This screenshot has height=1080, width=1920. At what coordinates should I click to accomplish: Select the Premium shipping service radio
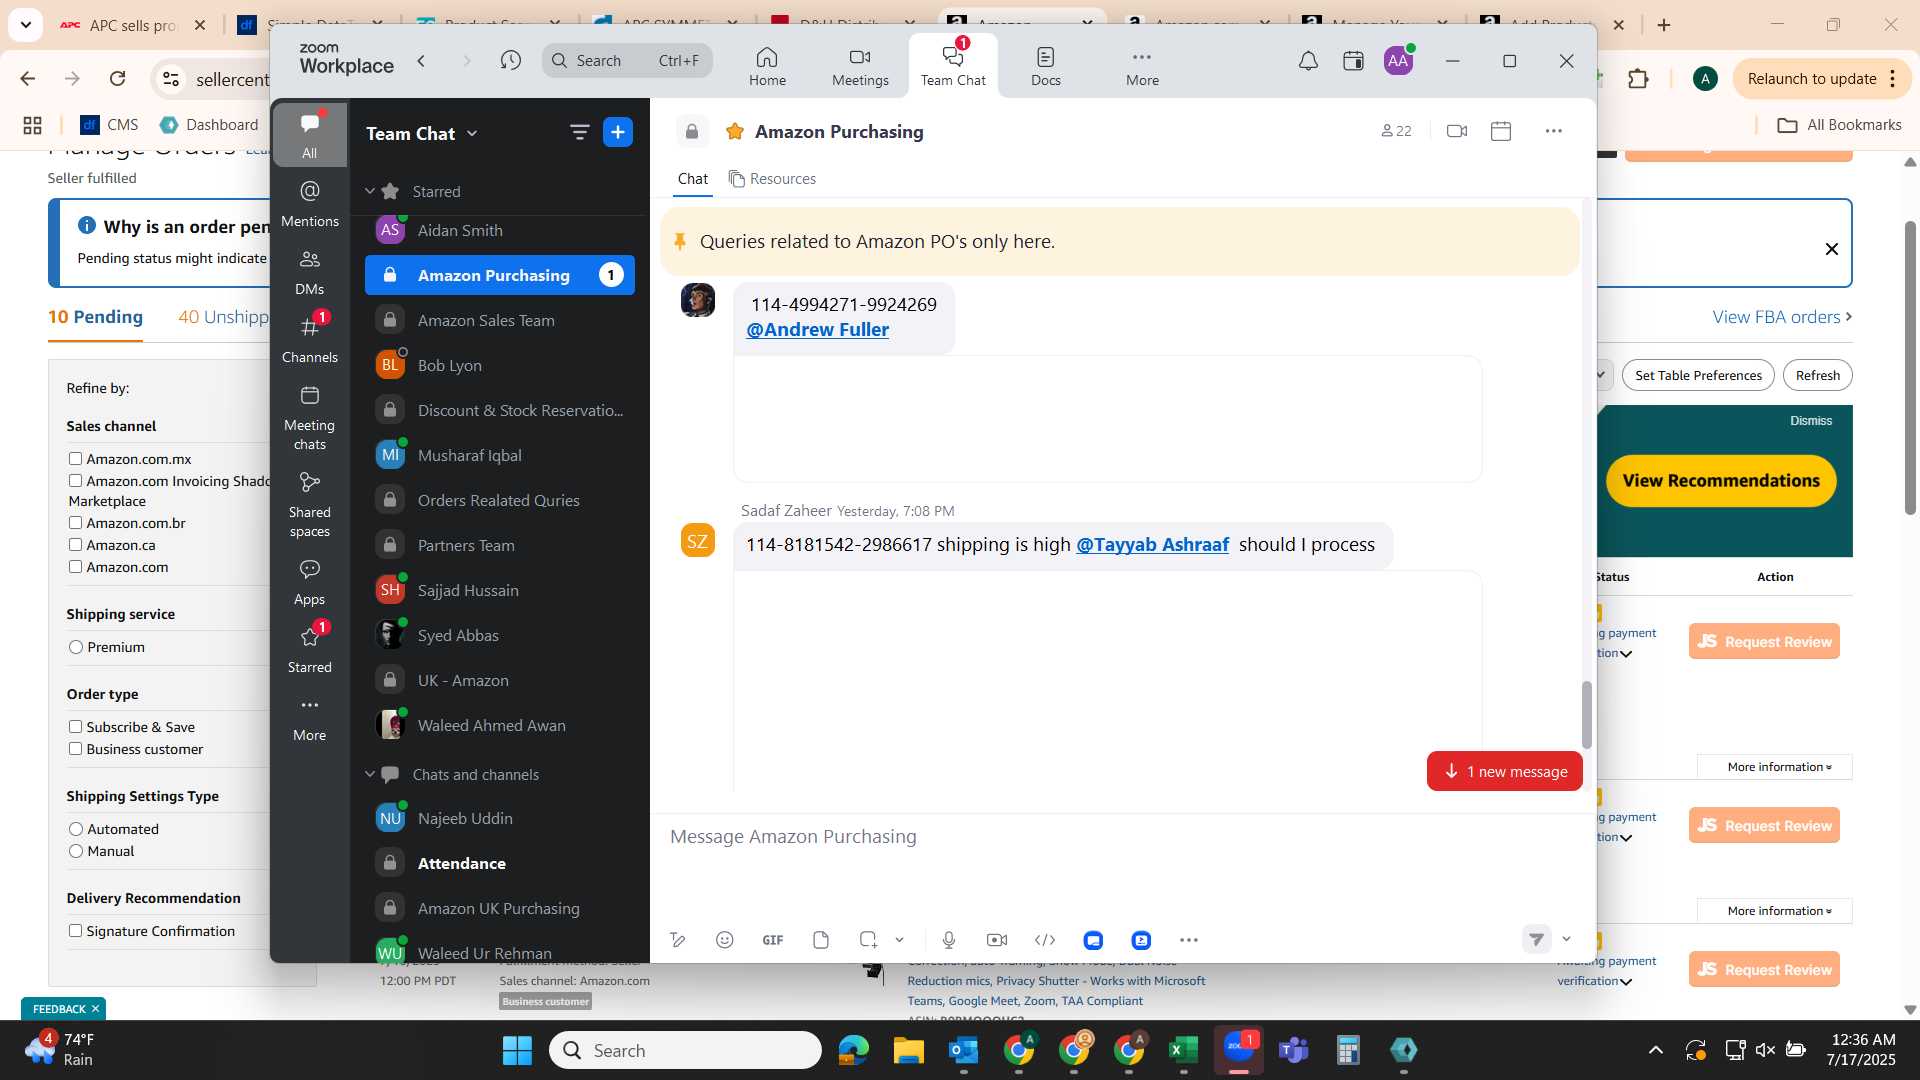click(x=76, y=647)
